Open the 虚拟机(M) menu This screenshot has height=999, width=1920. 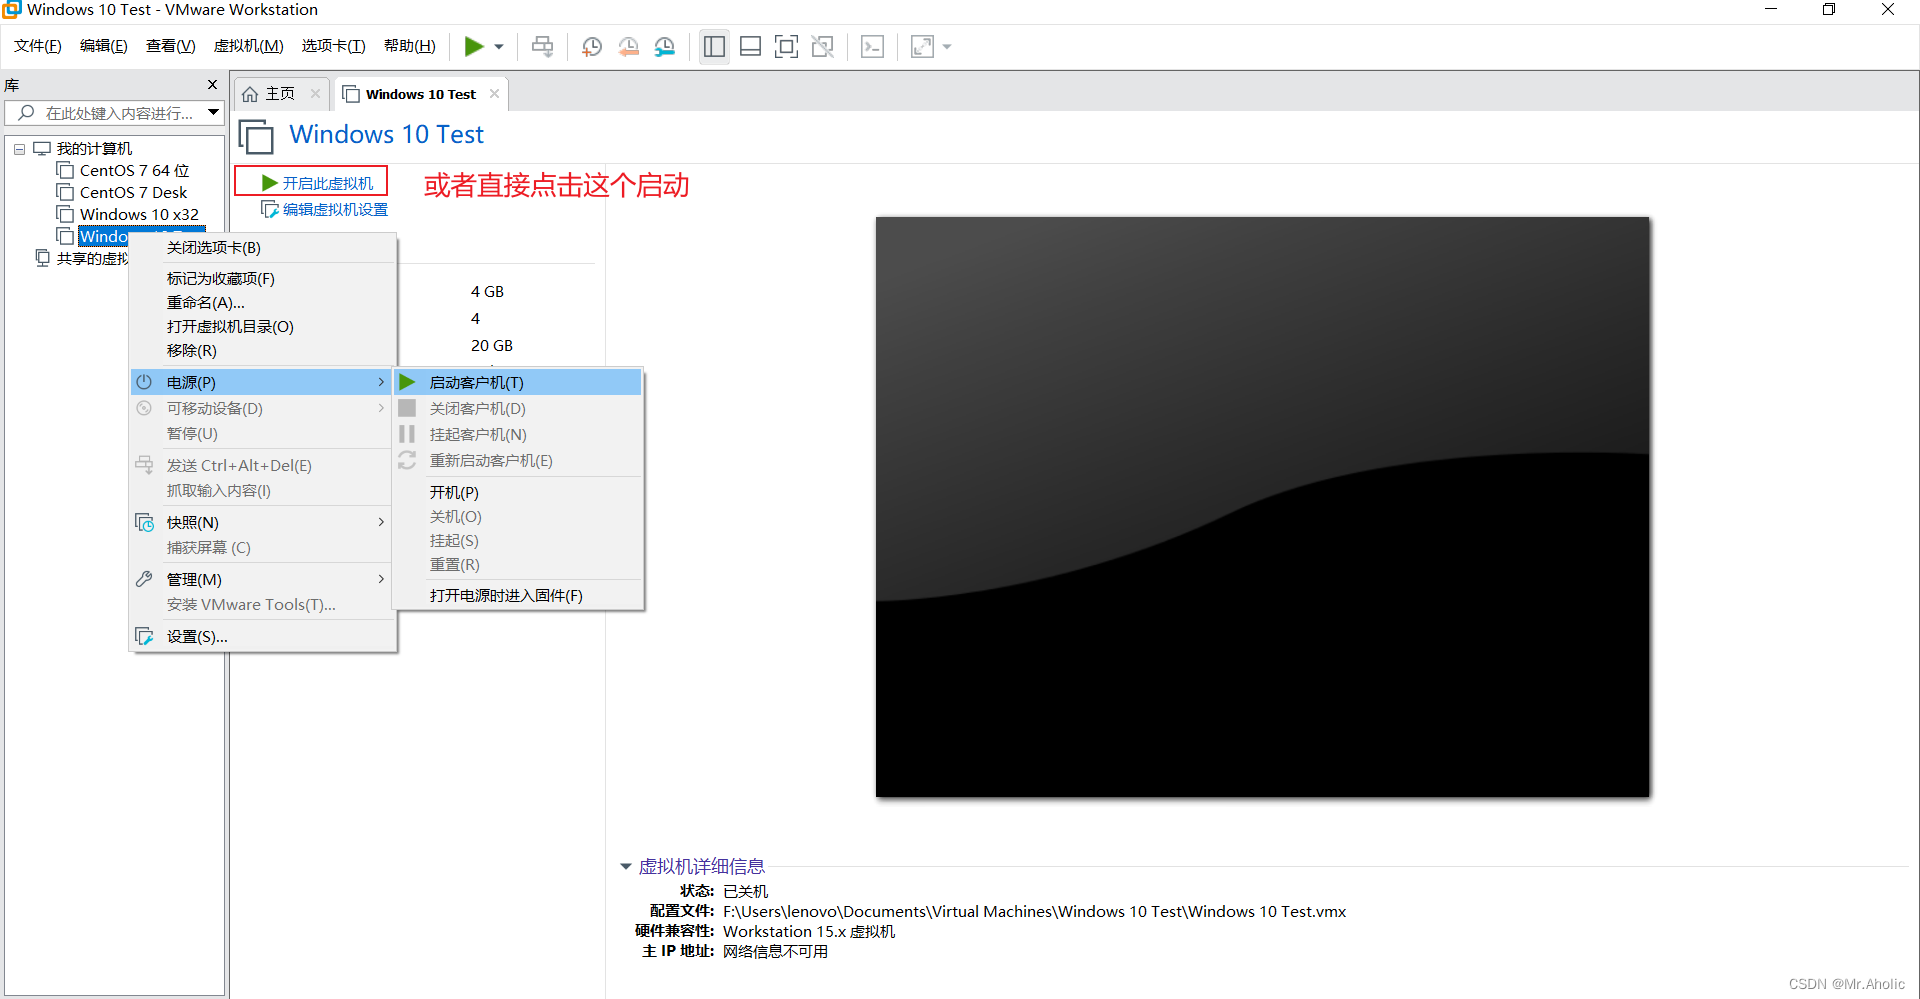[x=248, y=46]
